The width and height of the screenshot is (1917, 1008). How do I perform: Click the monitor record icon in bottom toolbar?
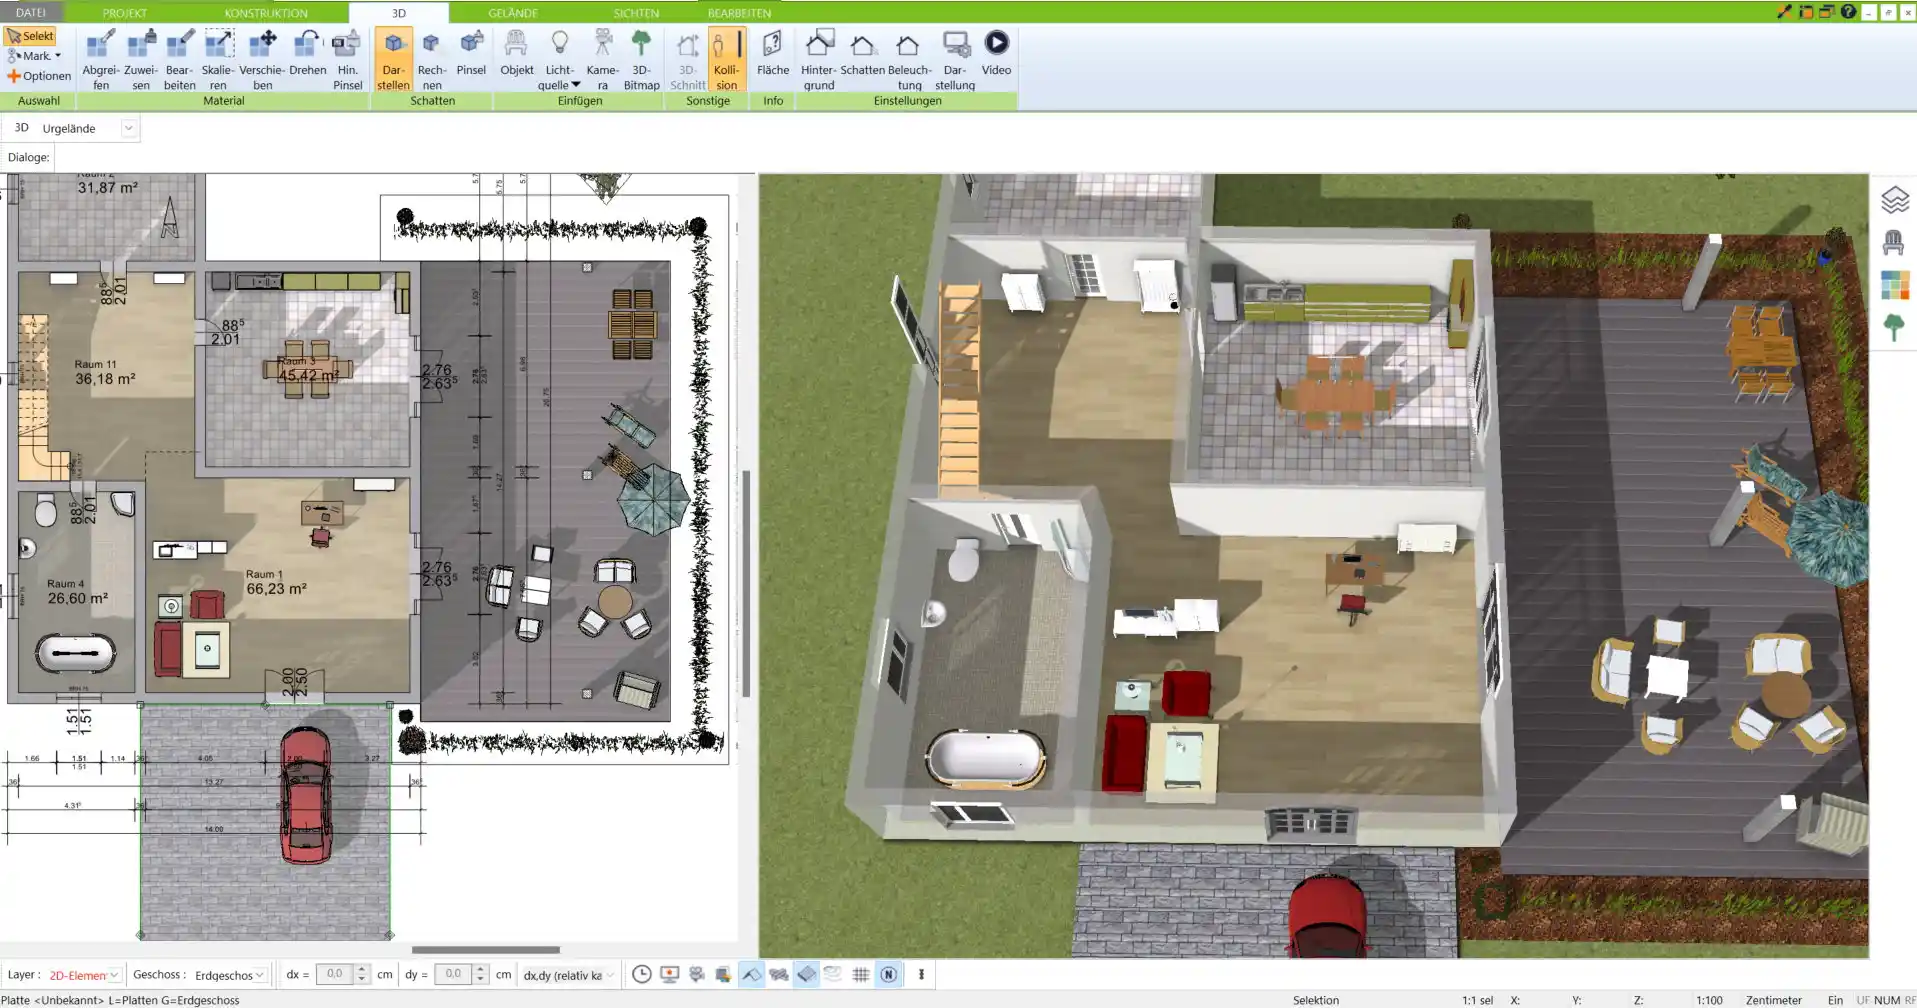[x=670, y=974]
